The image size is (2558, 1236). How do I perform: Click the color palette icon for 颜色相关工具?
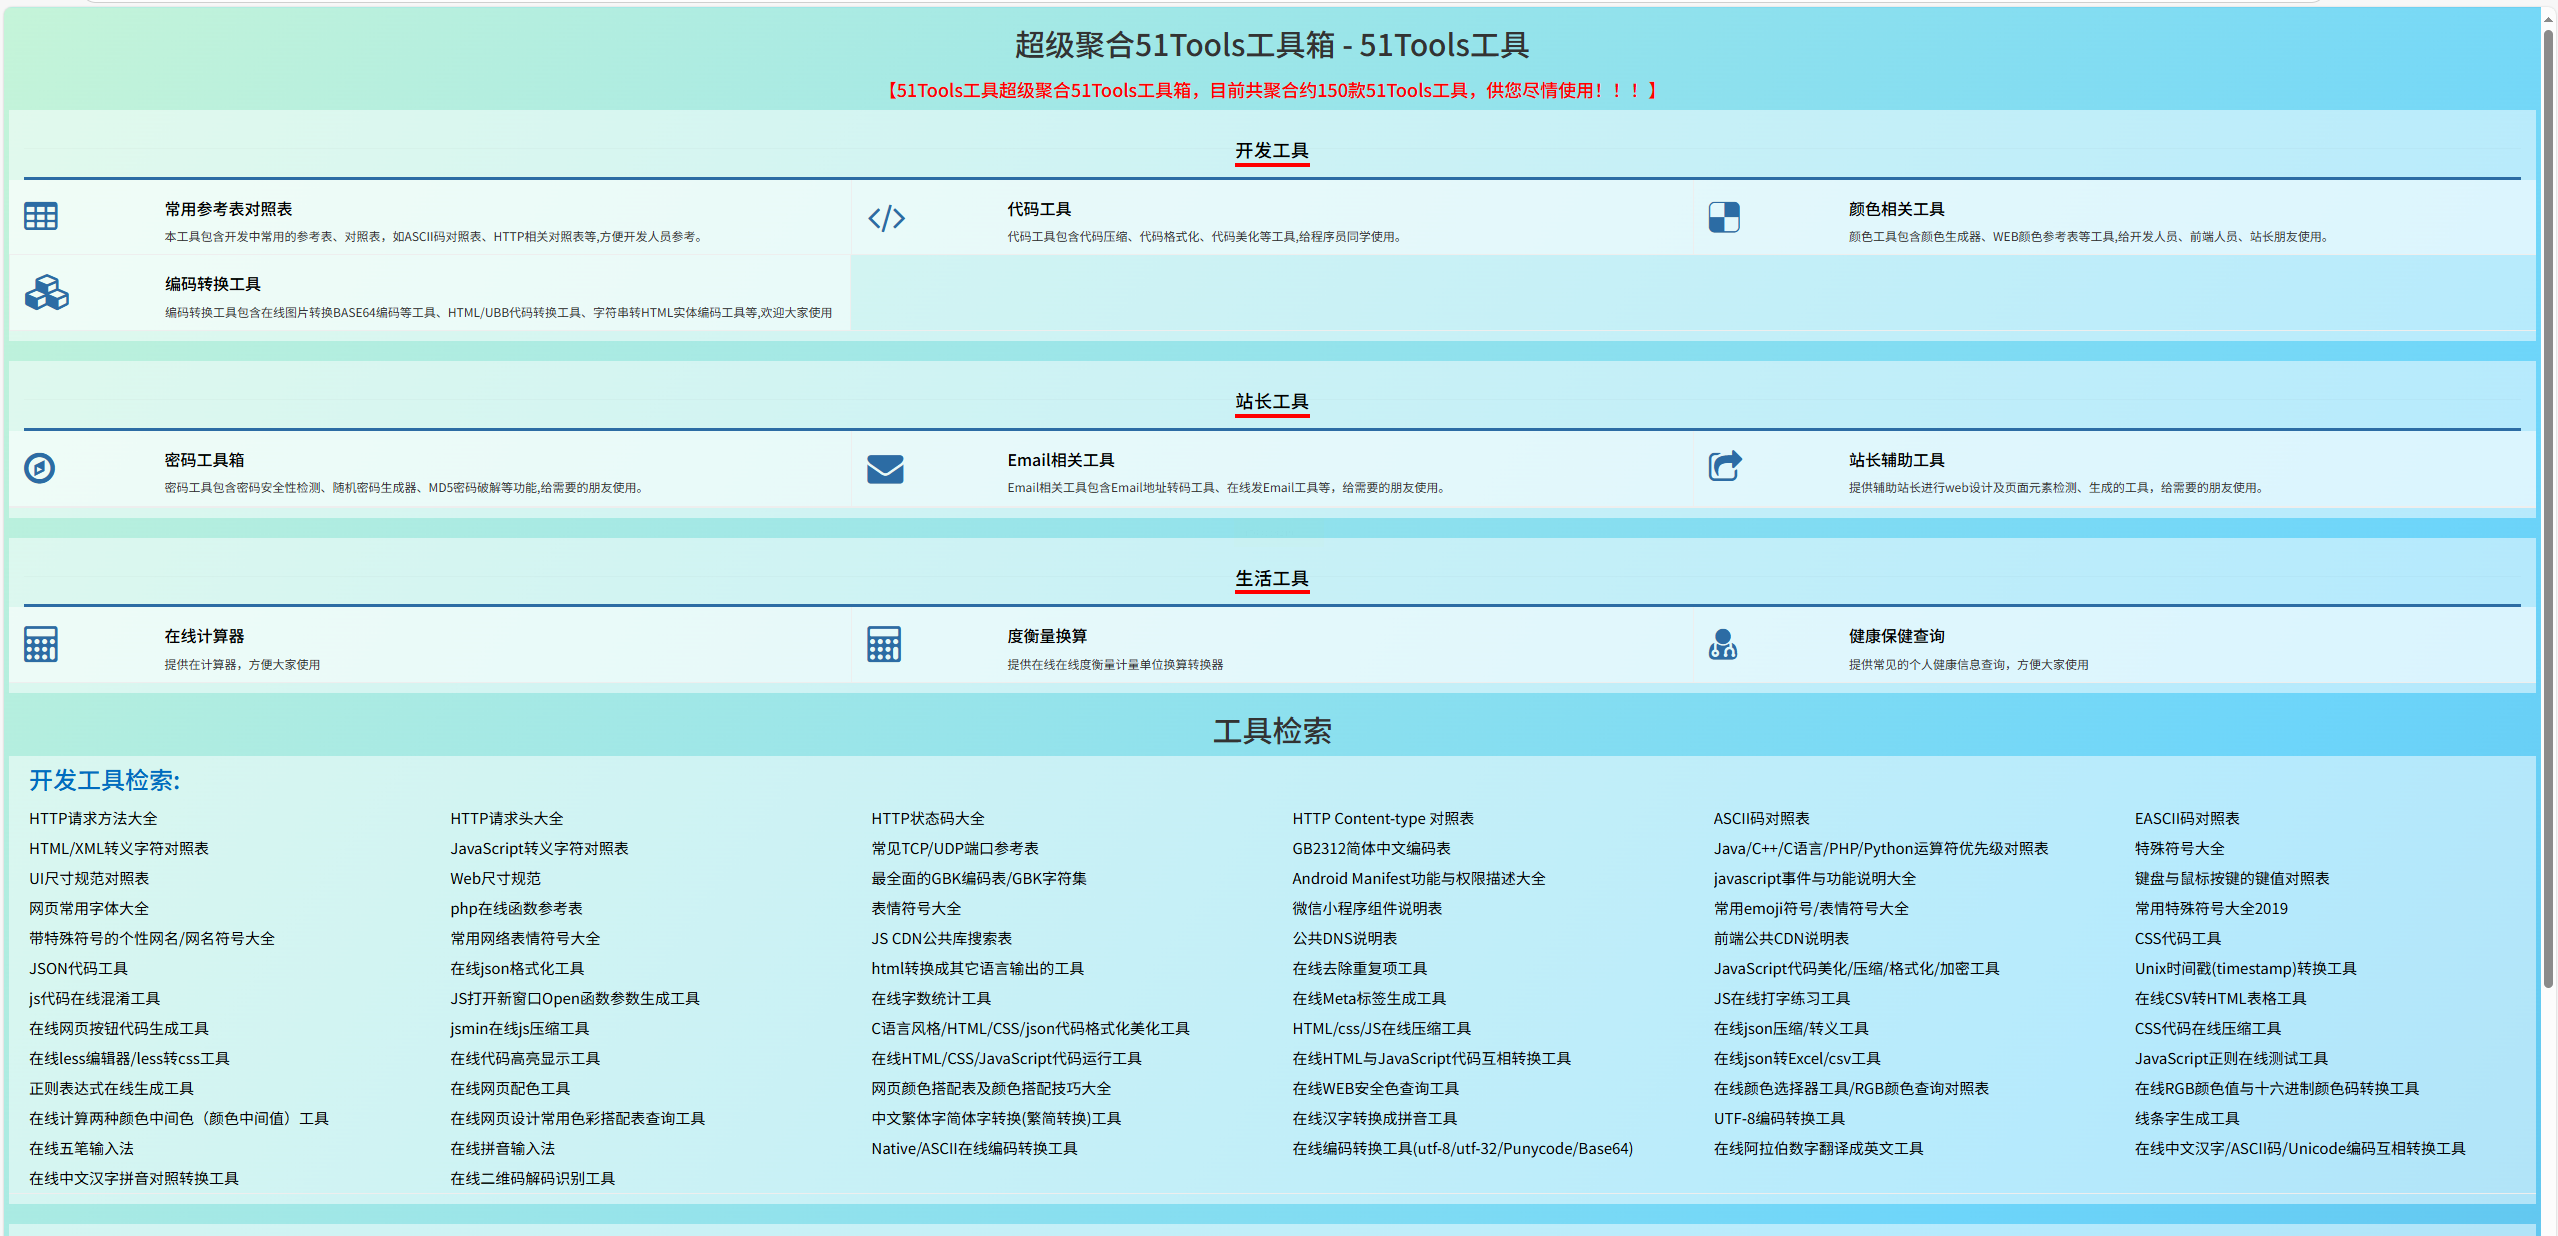(1724, 217)
